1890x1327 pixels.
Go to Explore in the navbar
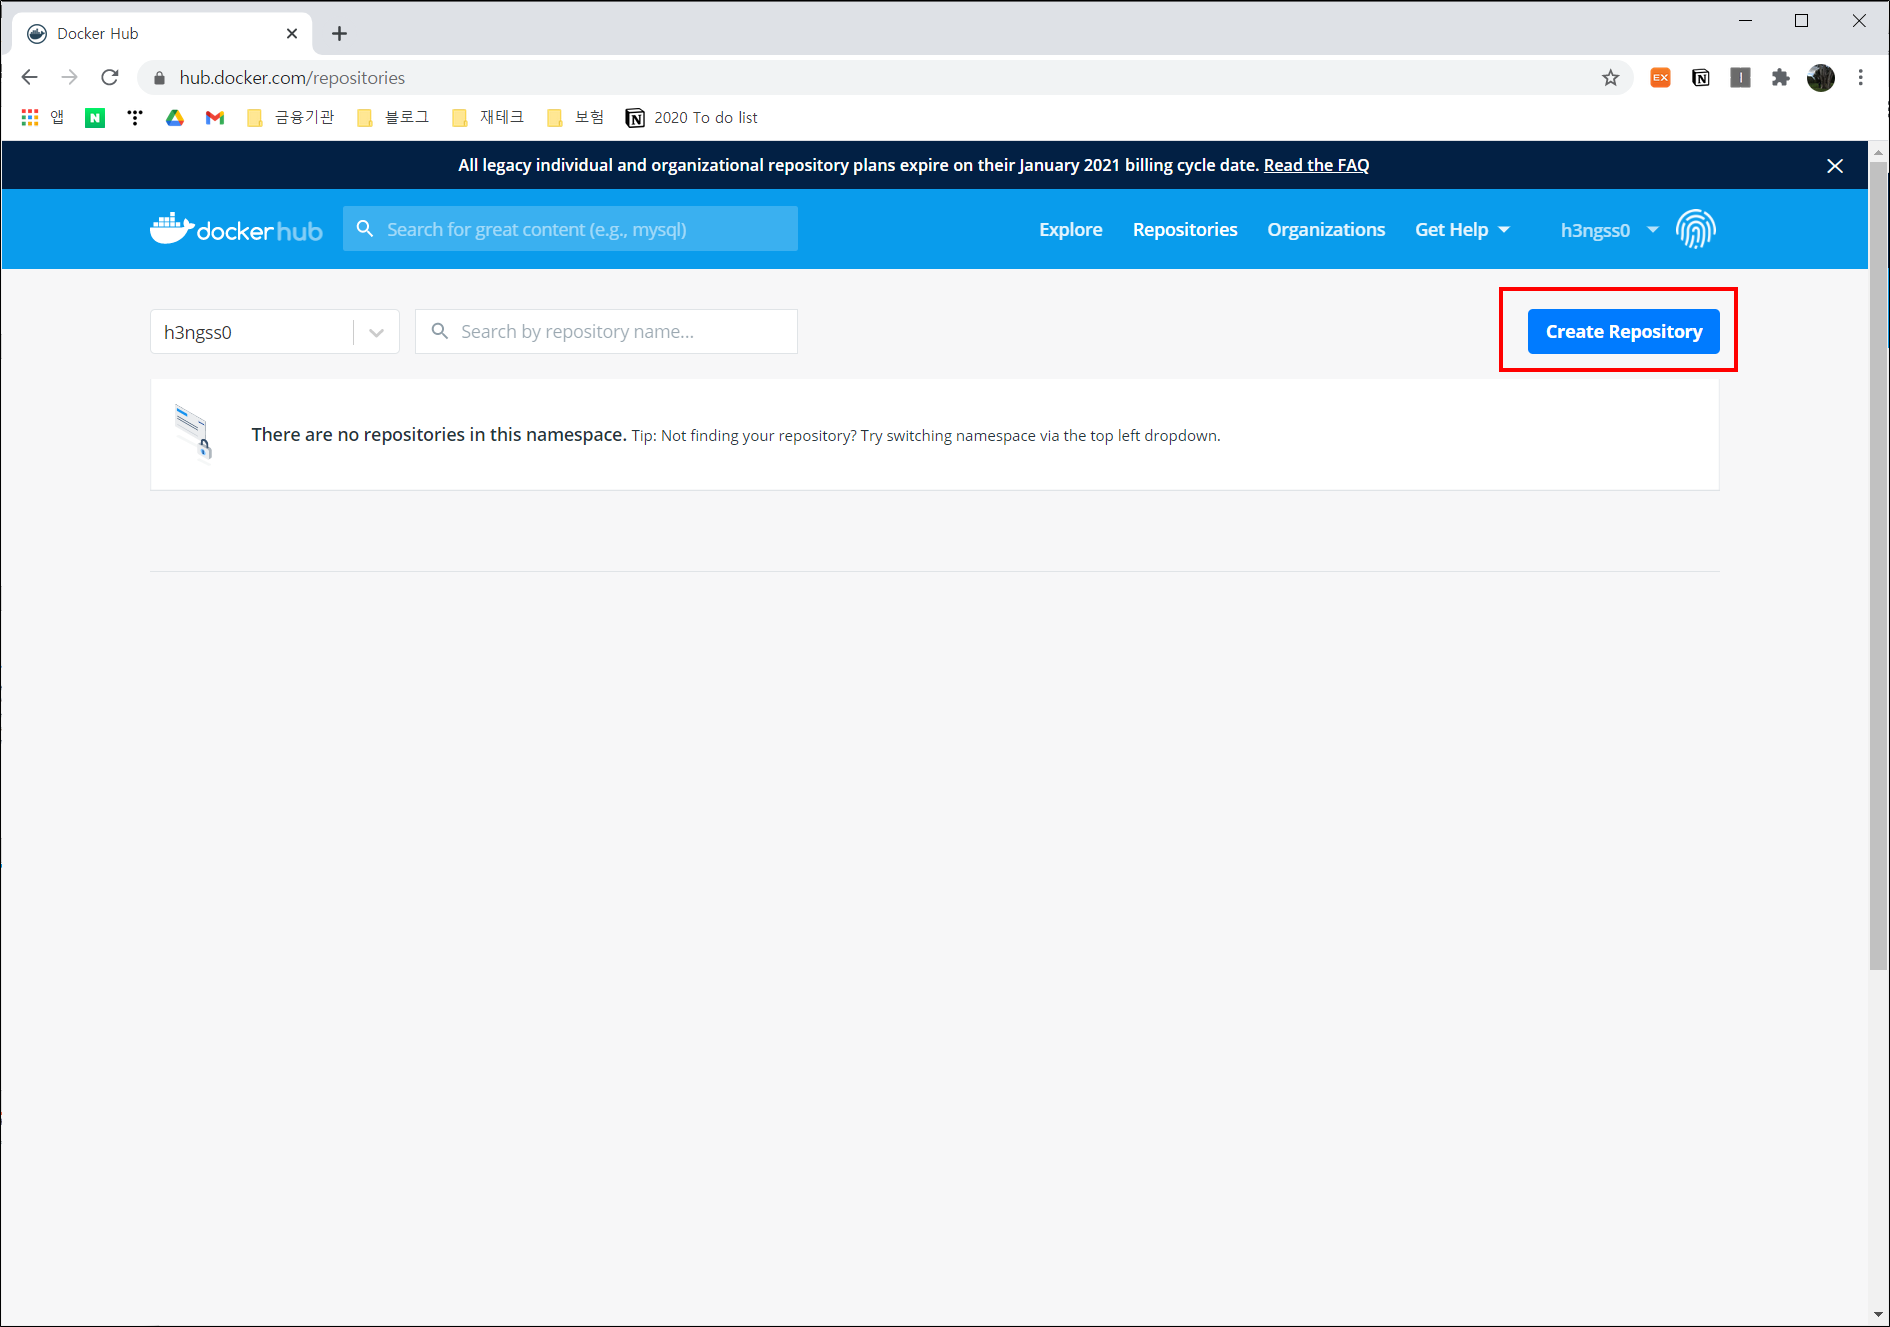point(1070,229)
